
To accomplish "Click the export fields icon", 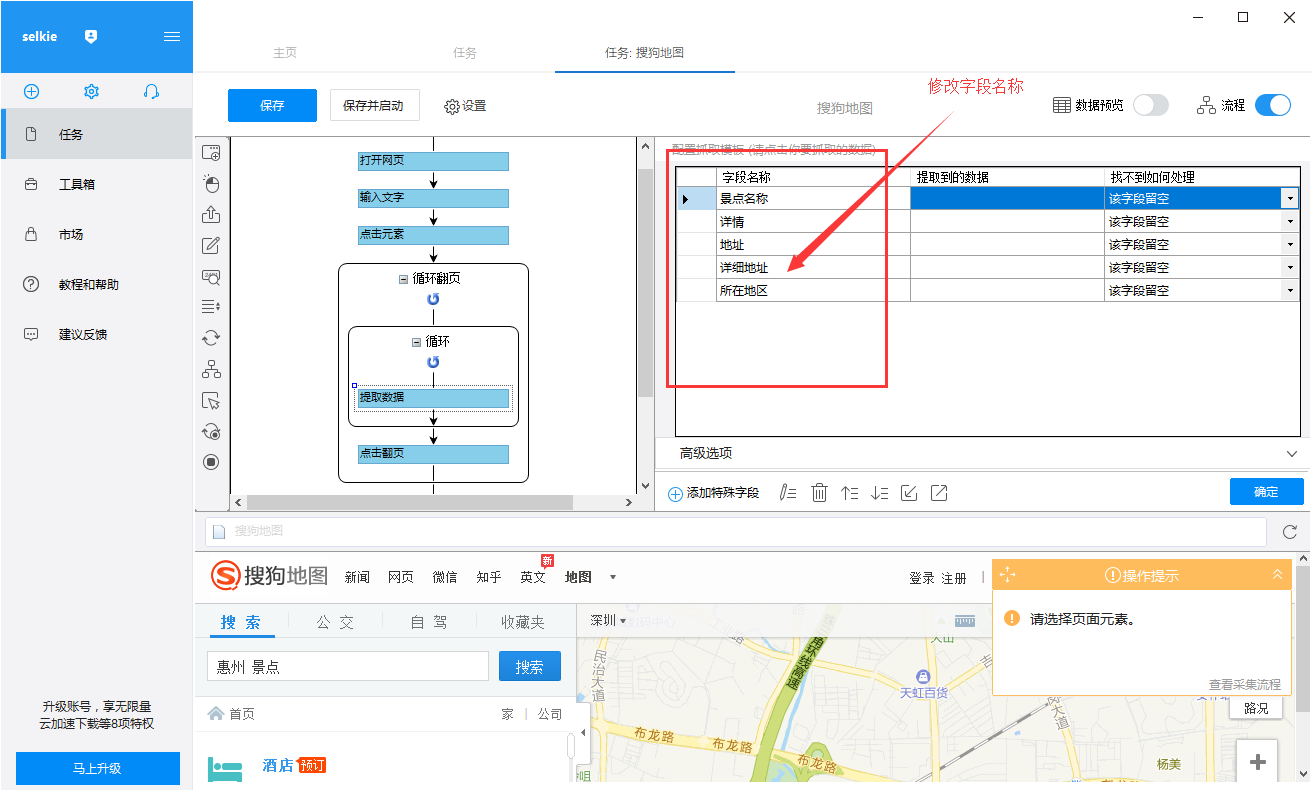I will [939, 492].
